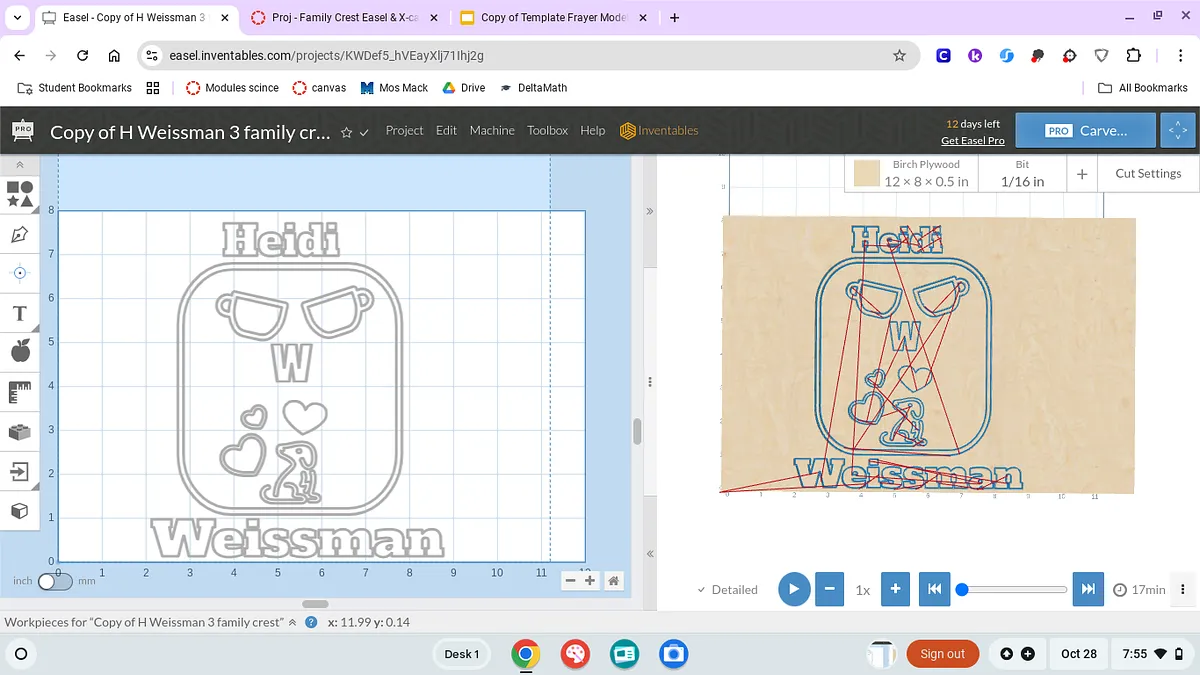Open the Machine menu
This screenshot has height=675, width=1200.
click(492, 131)
